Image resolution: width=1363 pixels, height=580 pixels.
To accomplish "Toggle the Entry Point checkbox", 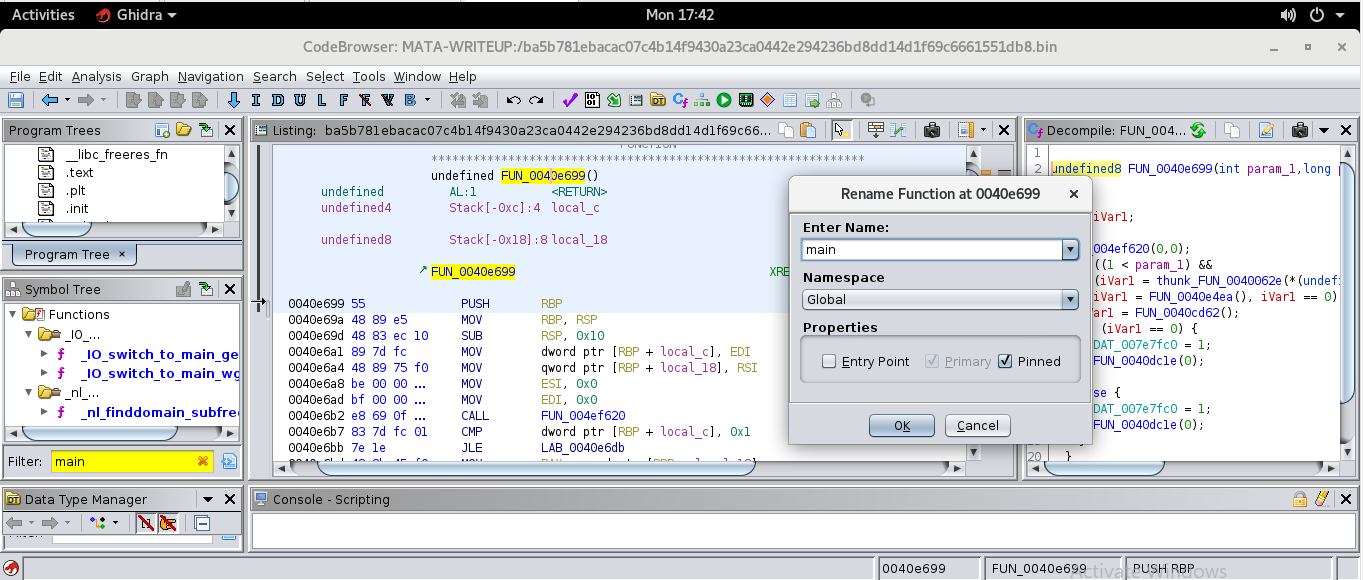I will (x=829, y=362).
